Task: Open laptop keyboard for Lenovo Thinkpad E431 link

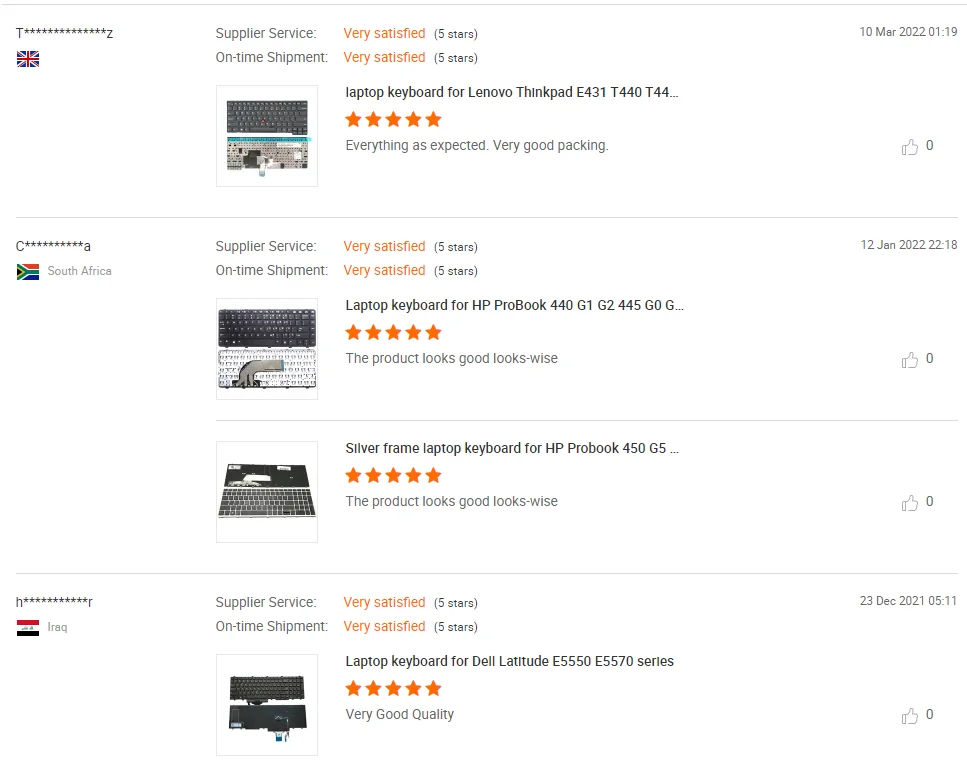Action: (x=512, y=92)
